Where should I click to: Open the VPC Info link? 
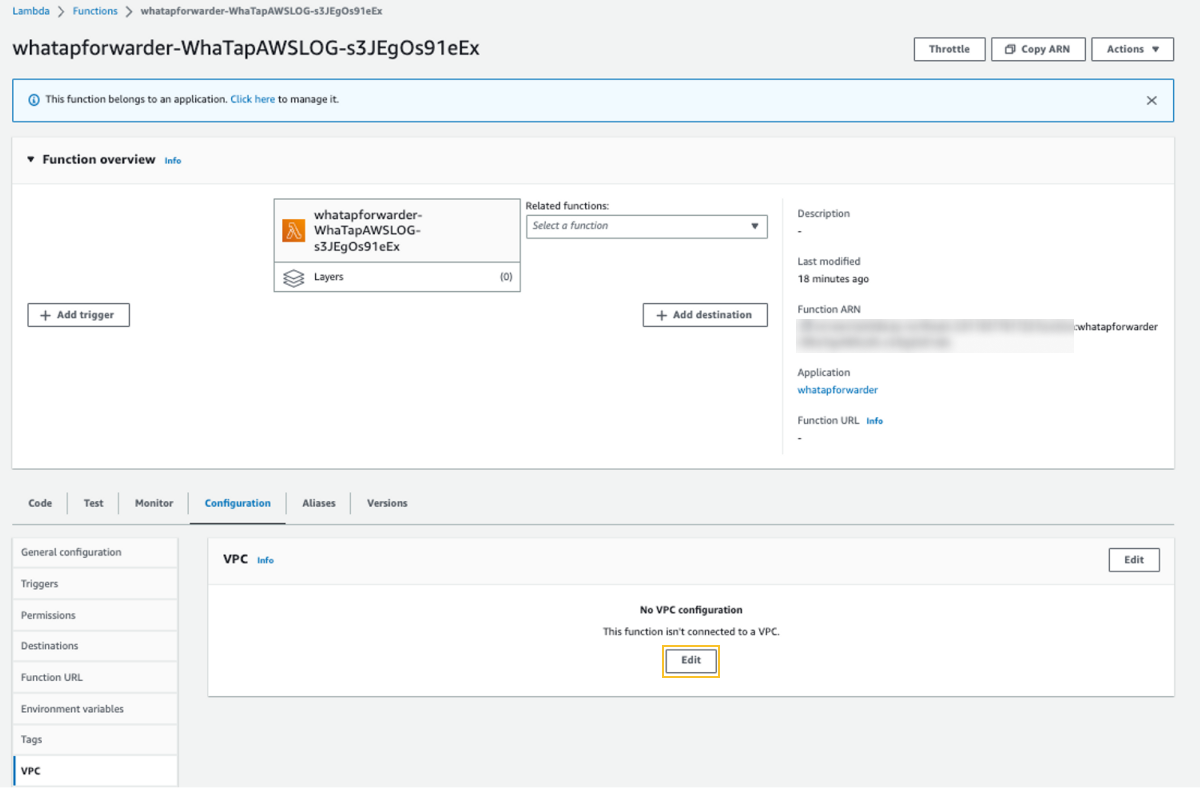coord(265,561)
